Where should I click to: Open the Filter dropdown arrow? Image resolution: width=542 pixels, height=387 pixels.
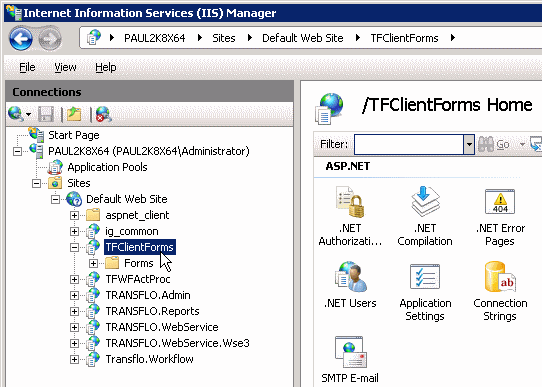[x=469, y=144]
